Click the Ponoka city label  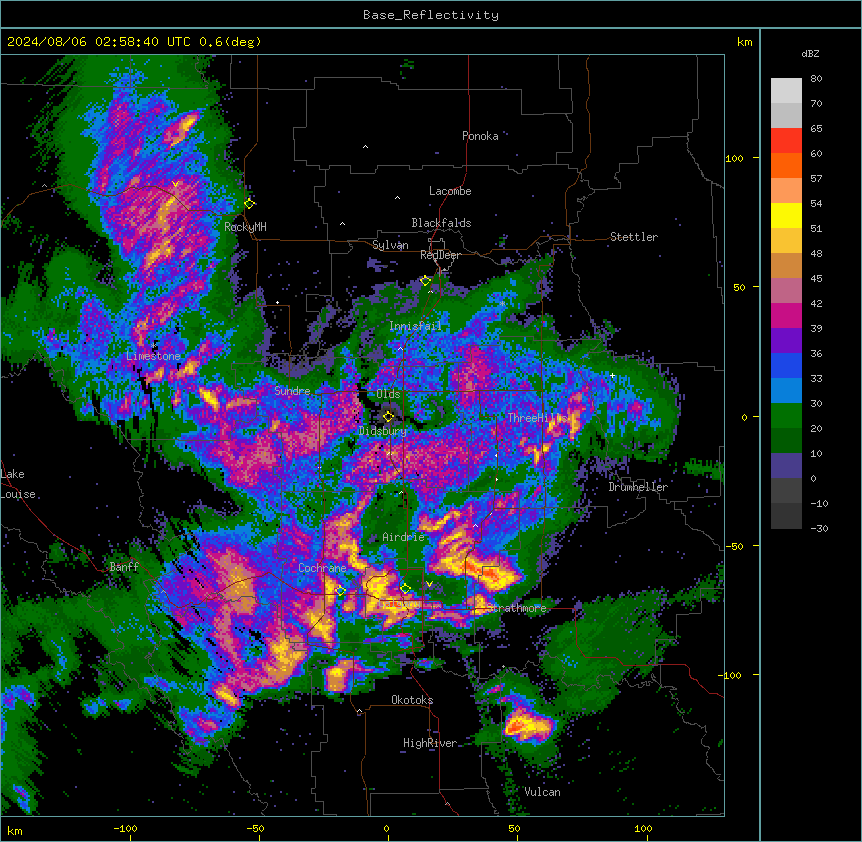coord(480,136)
